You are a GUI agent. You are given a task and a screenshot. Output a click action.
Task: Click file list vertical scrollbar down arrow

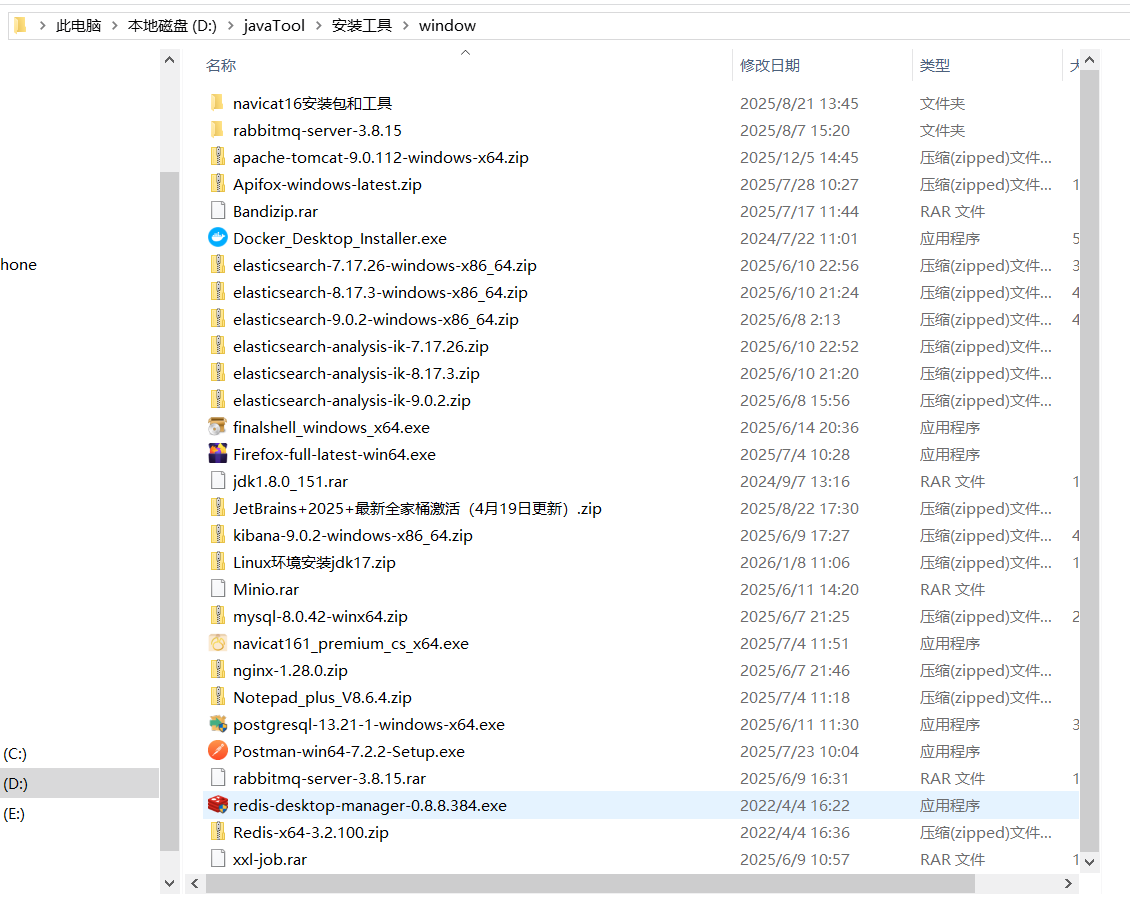(x=1090, y=861)
